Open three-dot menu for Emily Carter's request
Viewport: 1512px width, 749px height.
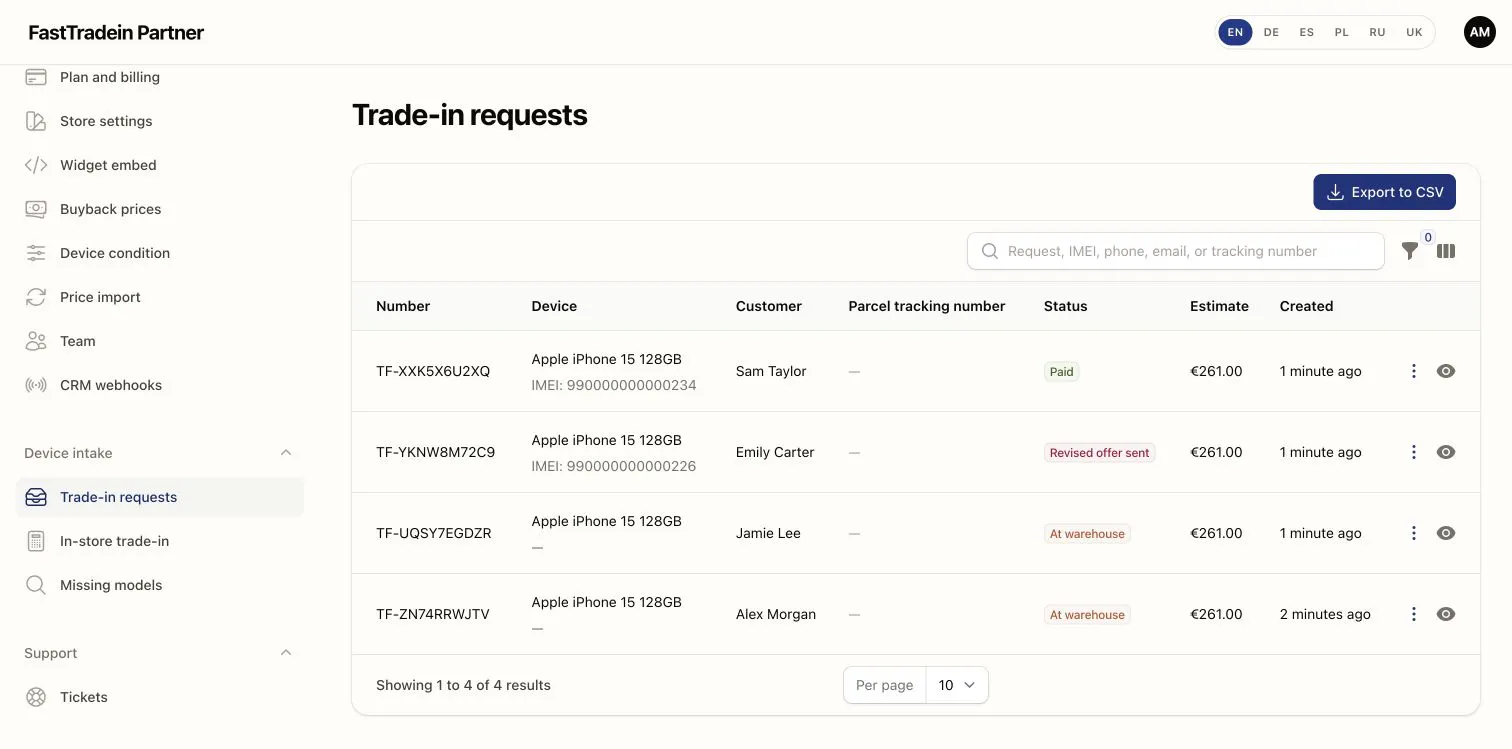point(1414,452)
